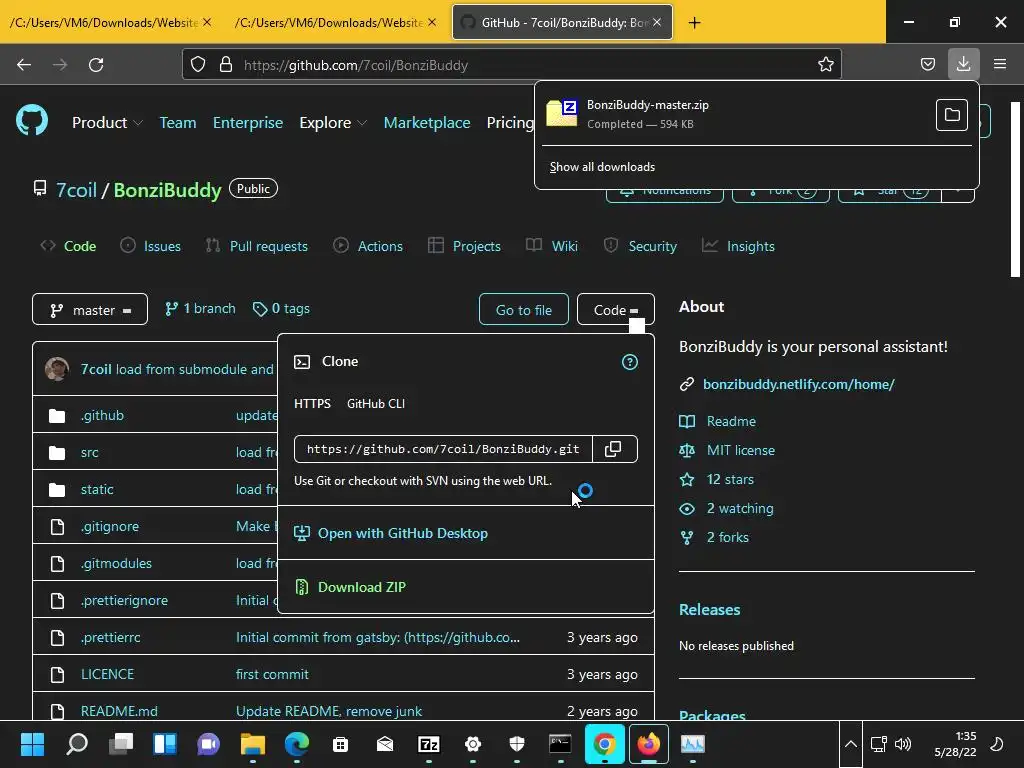Select the GitHub CLI clone option
The height and width of the screenshot is (768, 1024).
[x=376, y=404]
